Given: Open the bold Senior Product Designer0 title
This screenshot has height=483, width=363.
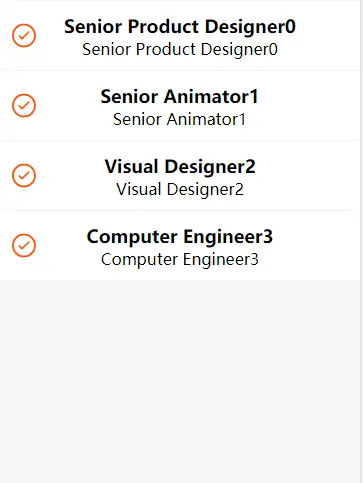Looking at the screenshot, I should click(180, 27).
